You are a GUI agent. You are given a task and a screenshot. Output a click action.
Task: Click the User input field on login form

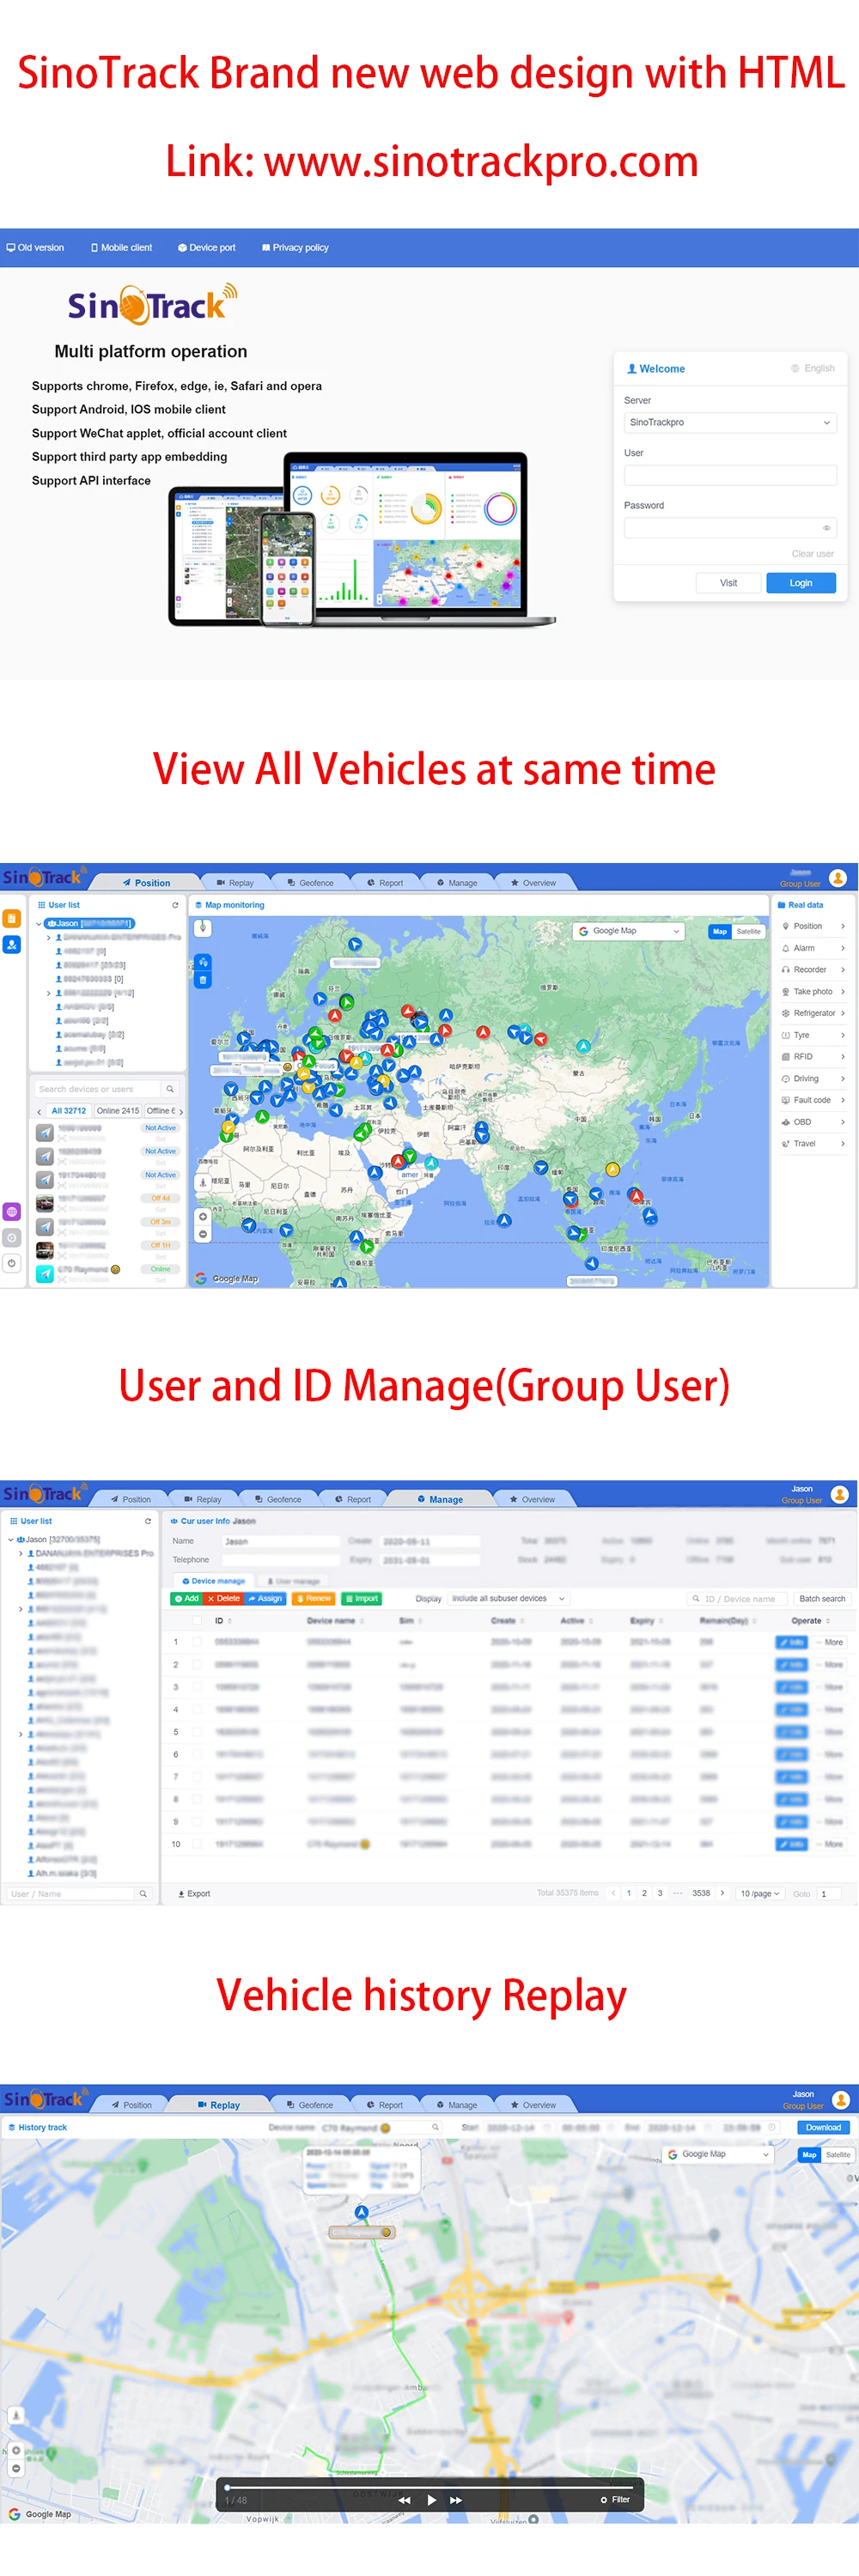729,476
